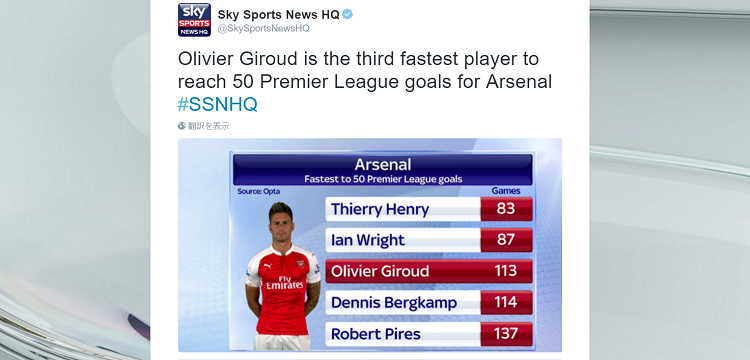Click the highlighted Olivier Giroud row
This screenshot has height=360, width=750.
[429, 271]
